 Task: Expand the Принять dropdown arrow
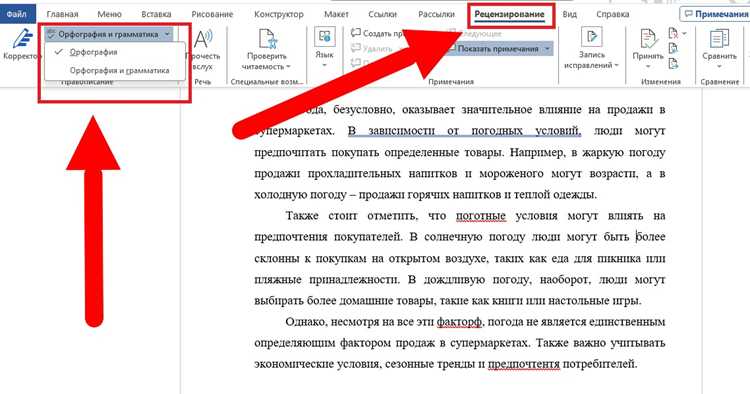648,66
